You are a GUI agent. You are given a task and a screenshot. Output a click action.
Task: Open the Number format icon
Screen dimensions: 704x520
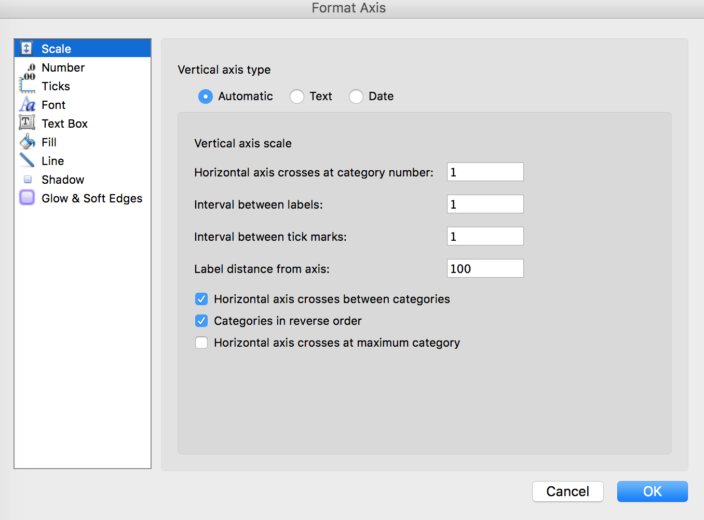(x=28, y=70)
